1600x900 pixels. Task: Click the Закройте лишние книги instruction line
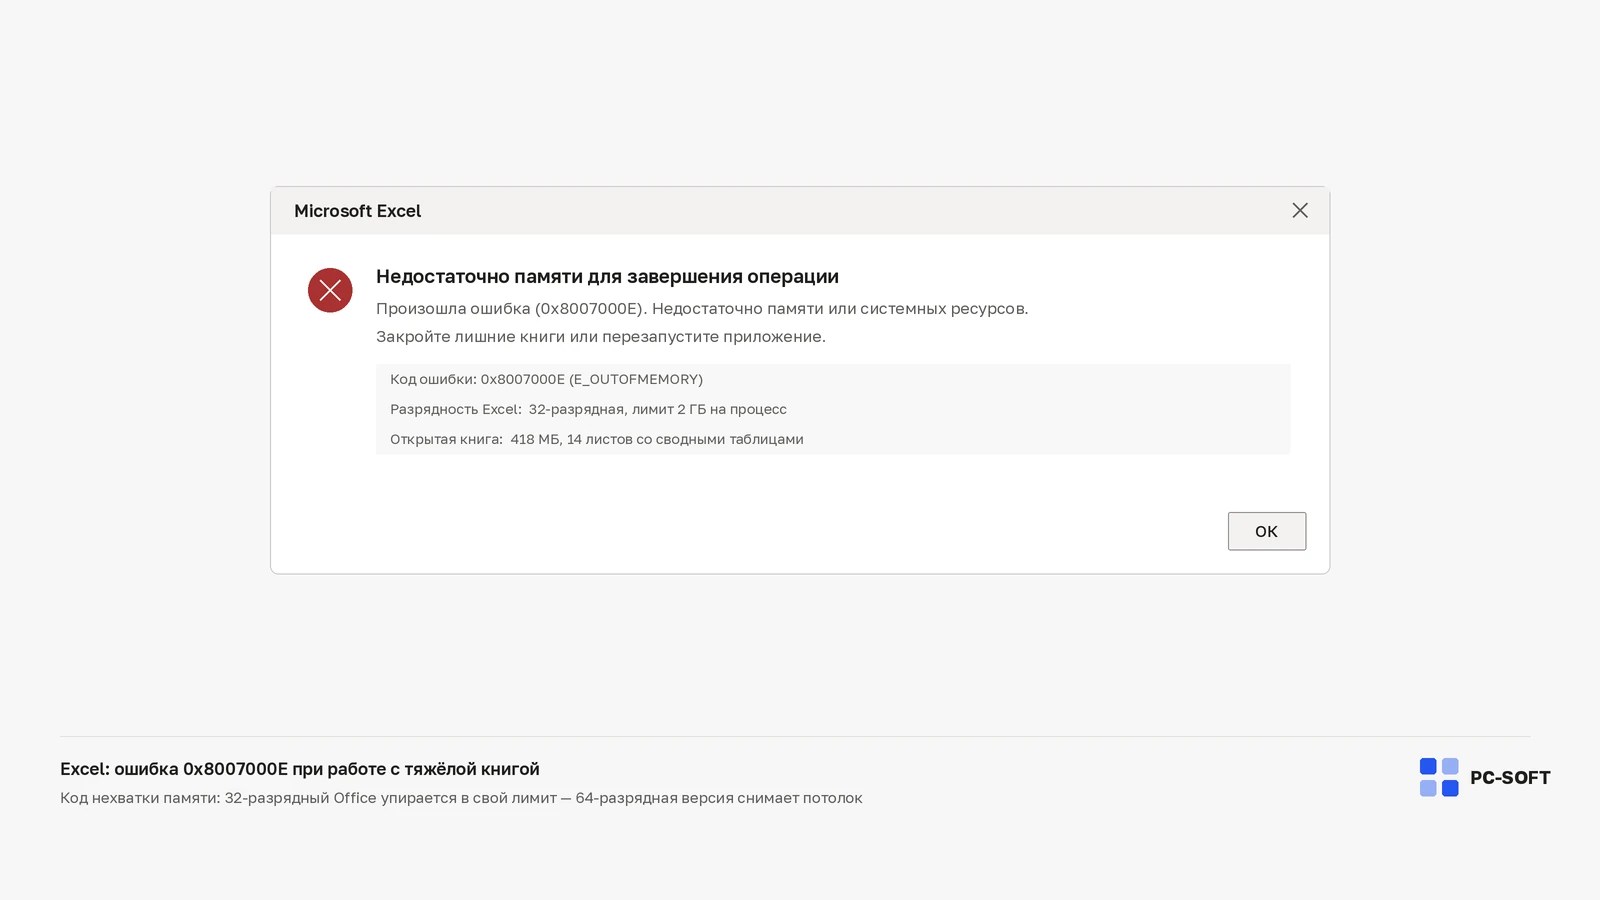click(601, 336)
